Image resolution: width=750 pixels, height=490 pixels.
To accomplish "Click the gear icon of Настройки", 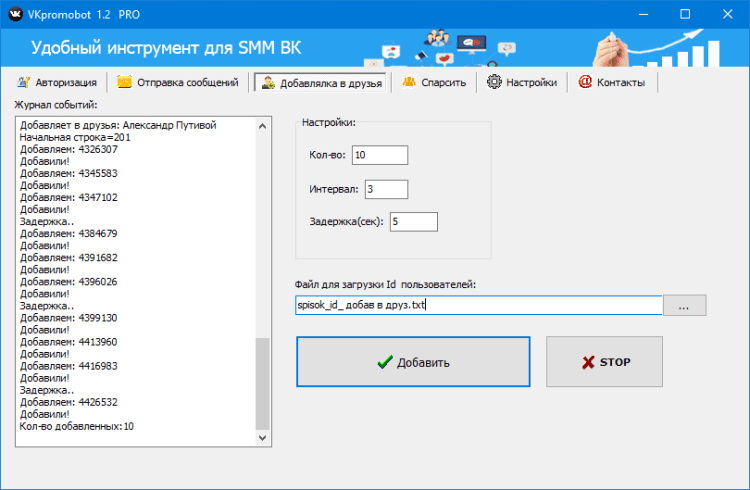I will pos(494,82).
